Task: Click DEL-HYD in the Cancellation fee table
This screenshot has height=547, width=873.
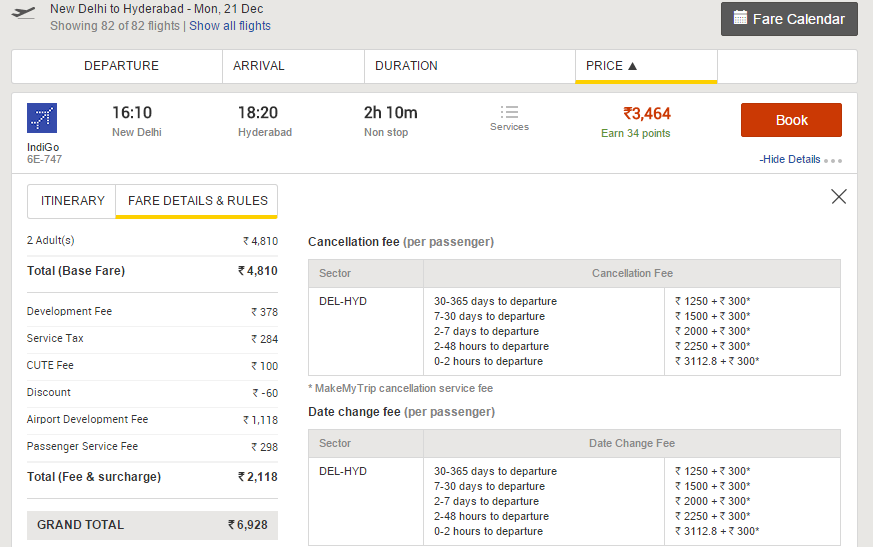Action: coord(343,301)
